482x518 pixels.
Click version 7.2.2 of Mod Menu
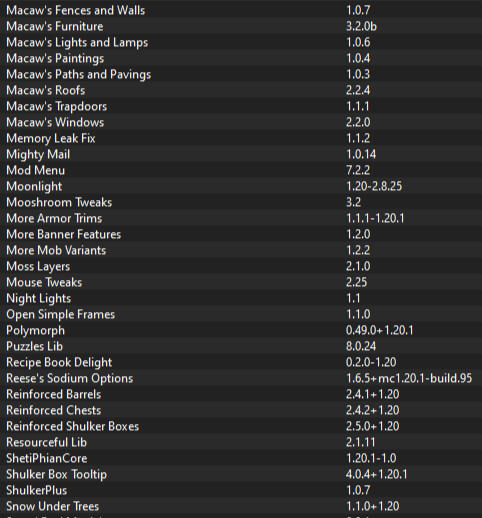point(358,170)
